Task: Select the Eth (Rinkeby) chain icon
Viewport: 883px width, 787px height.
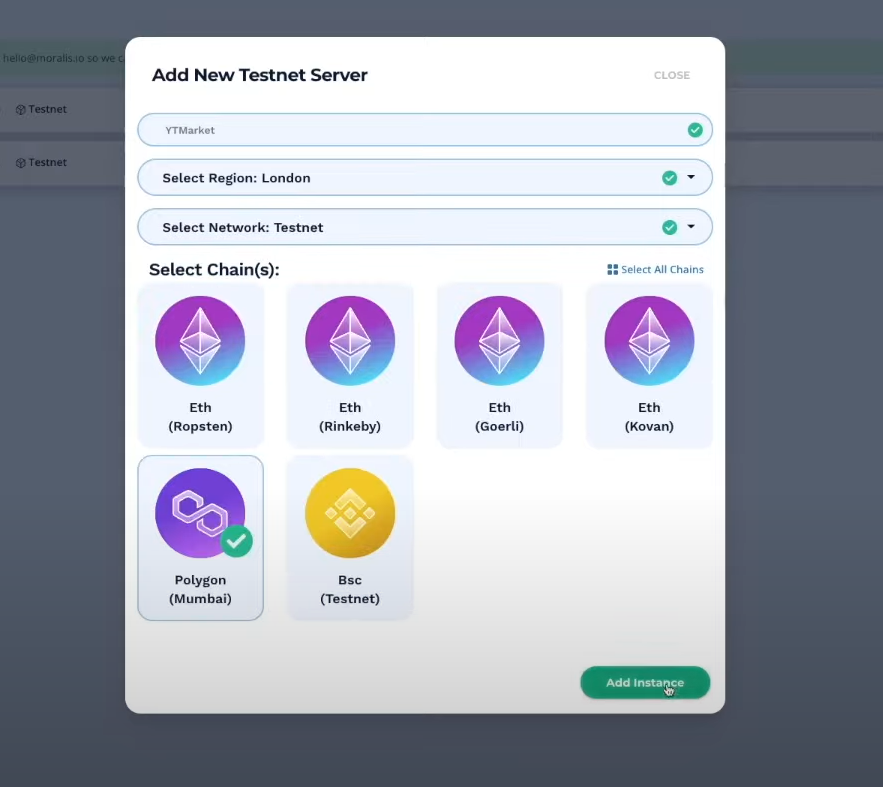Action: [x=350, y=341]
